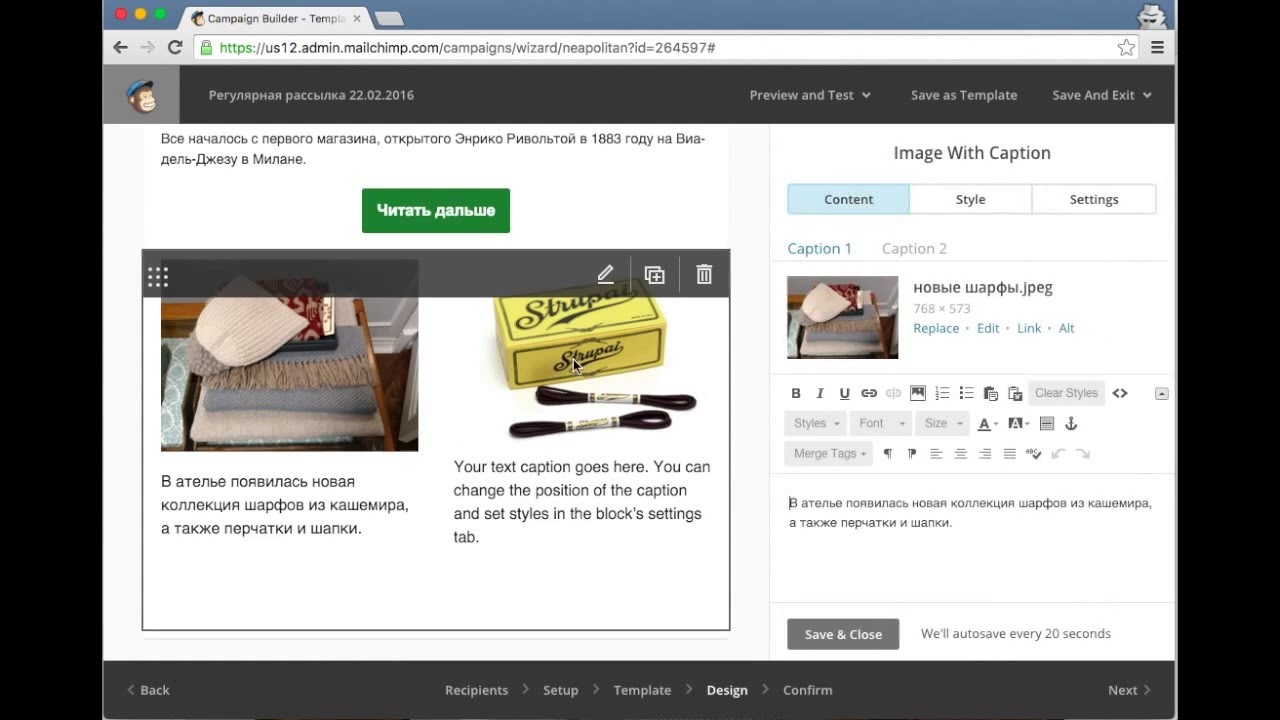Click the Replace image link
Viewport: 1280px width, 720px height.
pos(936,328)
